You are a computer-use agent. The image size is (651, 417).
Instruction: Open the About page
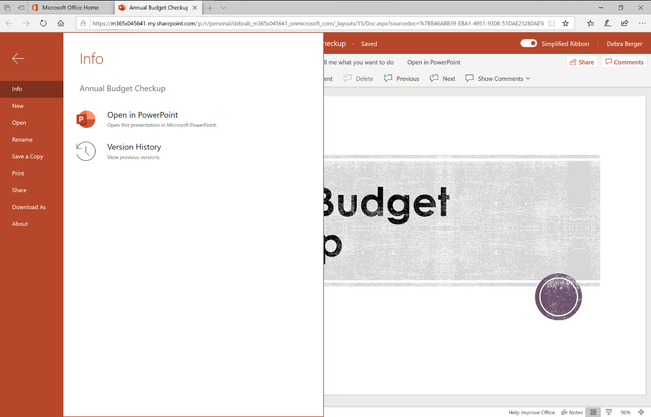click(x=32, y=224)
